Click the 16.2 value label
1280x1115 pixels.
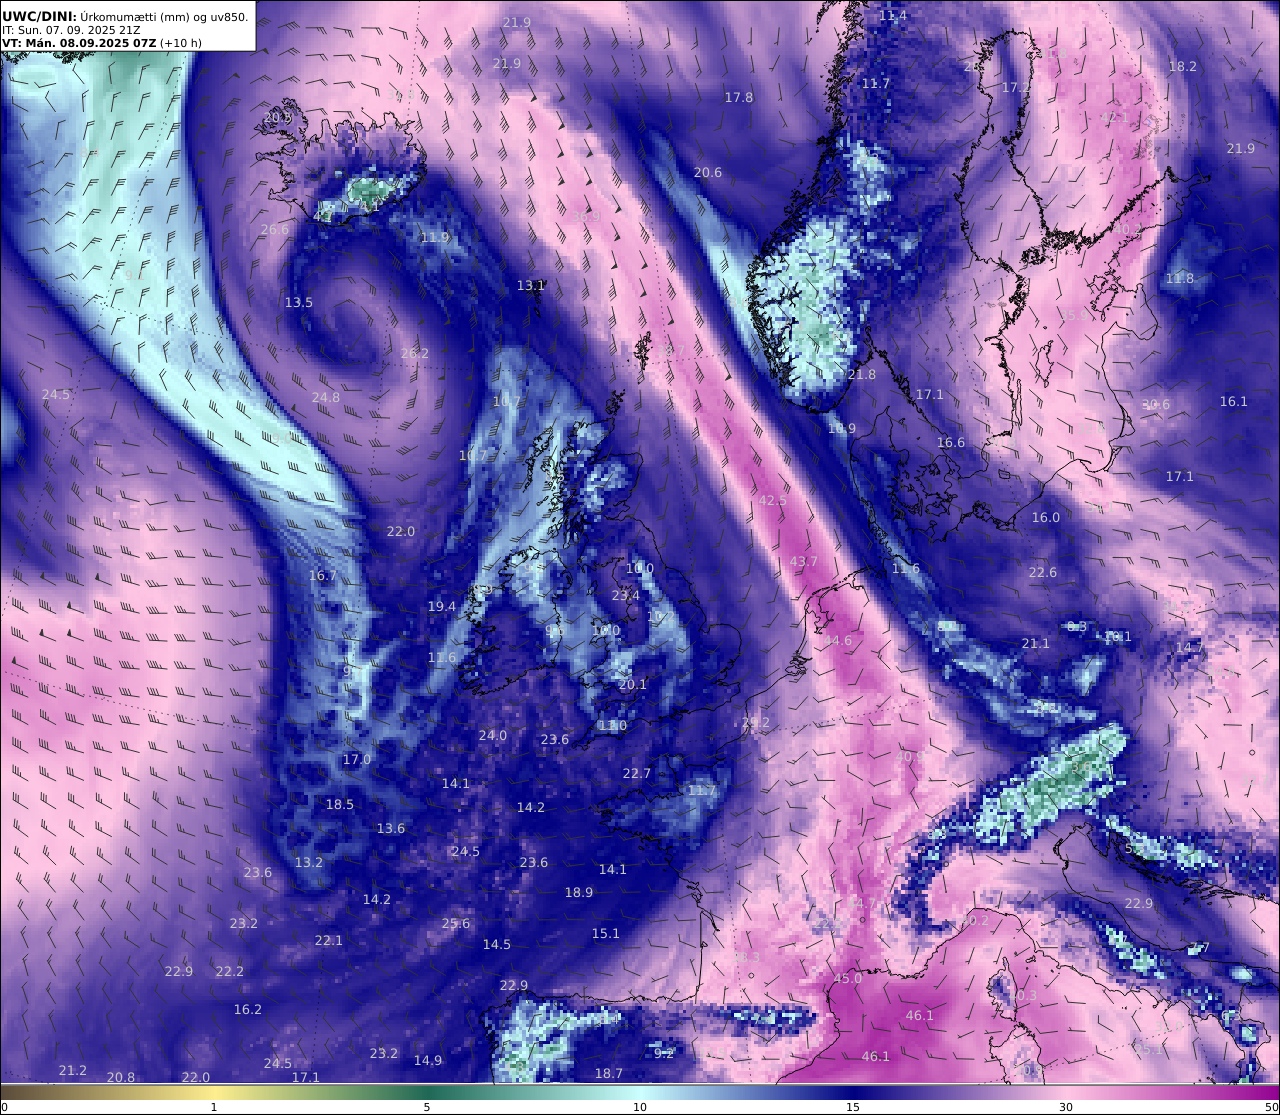[x=248, y=1009]
